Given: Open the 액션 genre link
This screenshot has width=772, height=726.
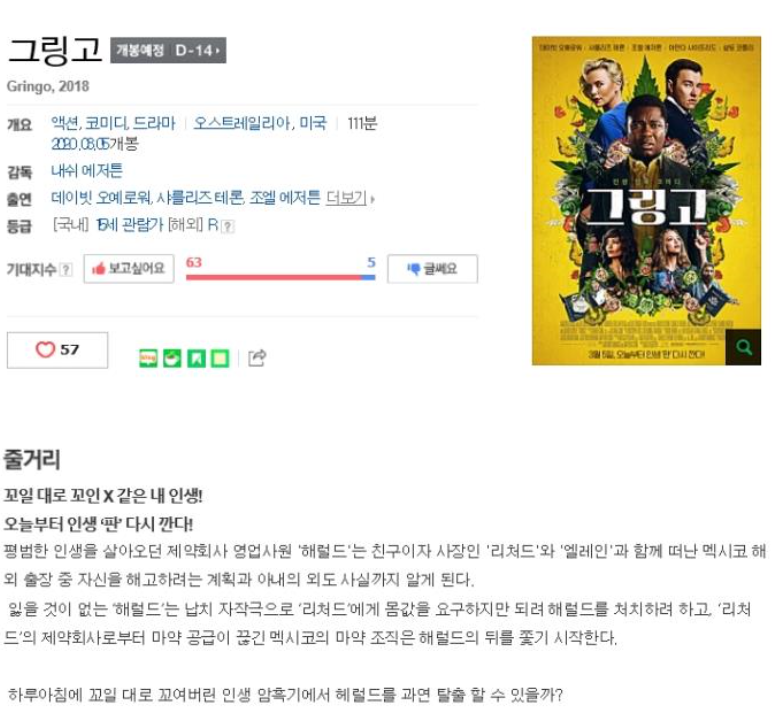Looking at the screenshot, I should point(64,123).
